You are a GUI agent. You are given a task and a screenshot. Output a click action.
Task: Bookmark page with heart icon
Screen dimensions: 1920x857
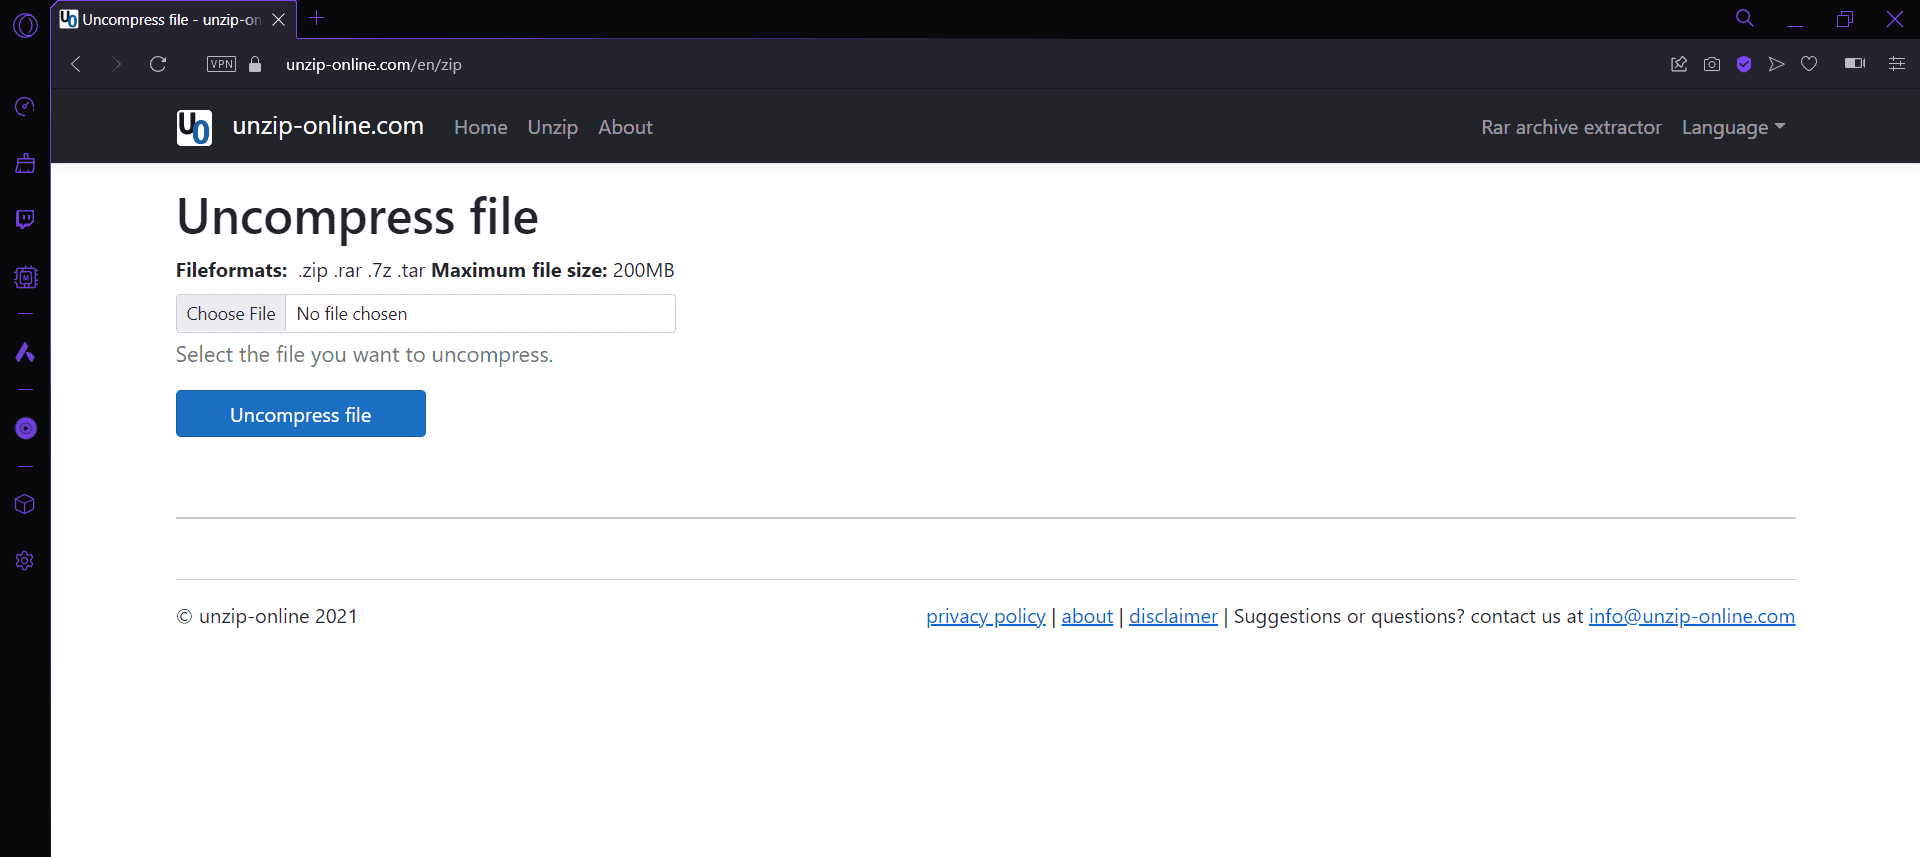click(x=1809, y=64)
